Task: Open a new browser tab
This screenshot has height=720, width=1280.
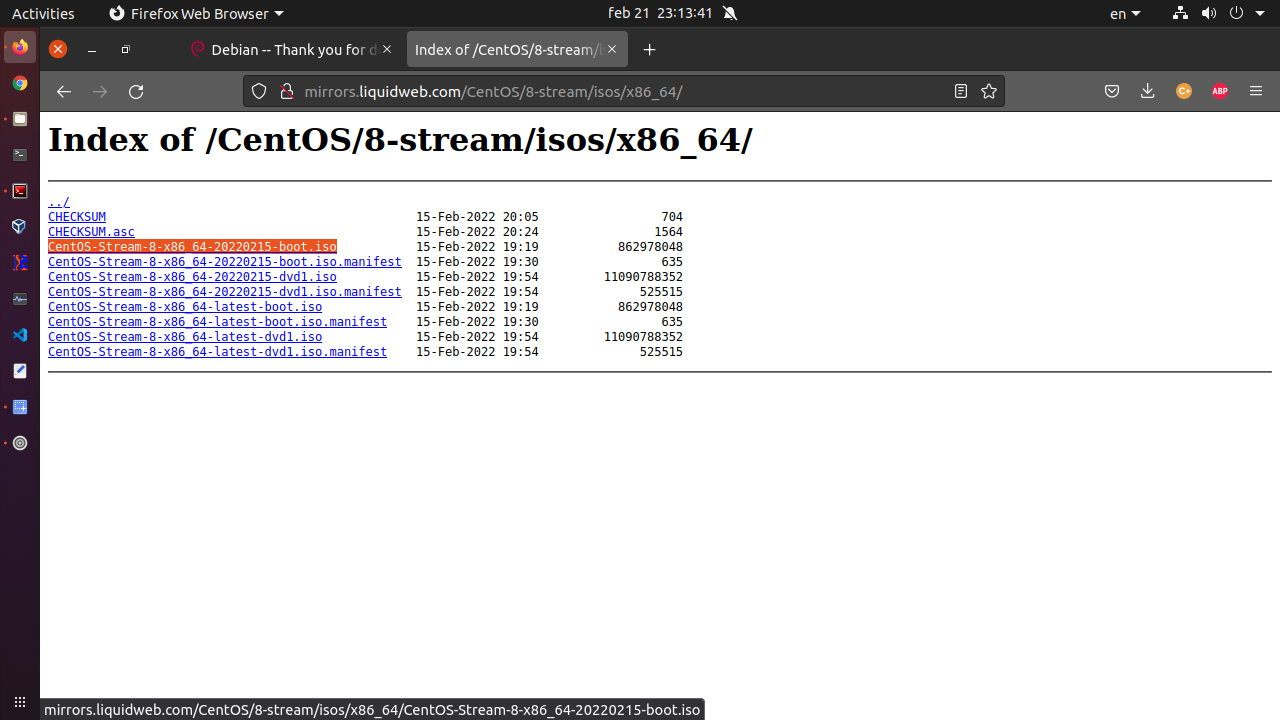Action: 650,50
